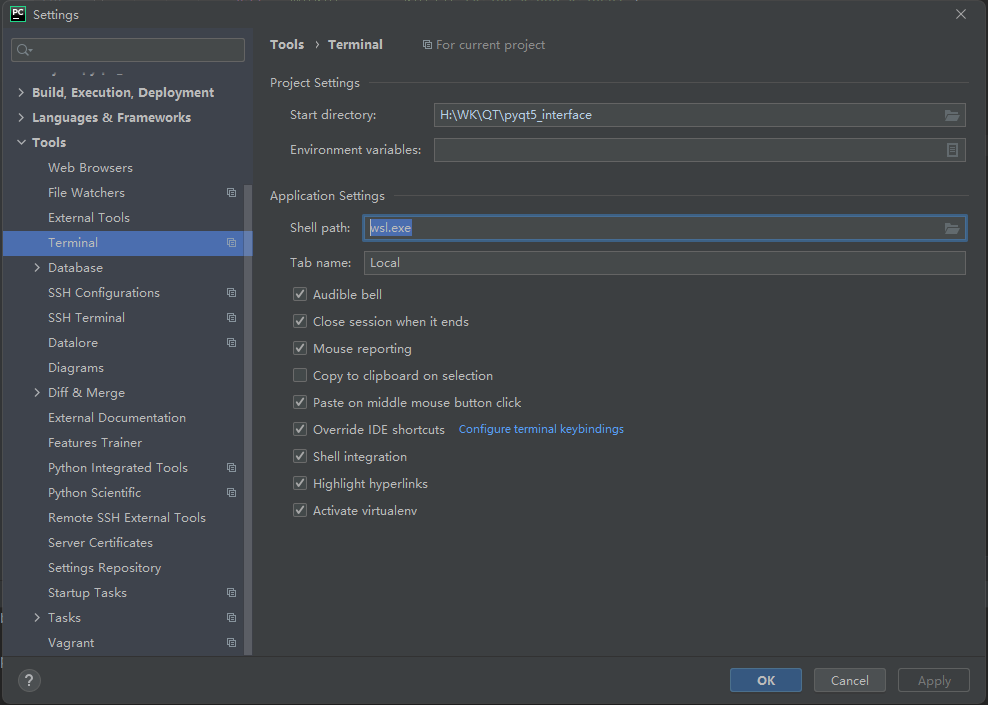Click the Cancel button

click(849, 680)
